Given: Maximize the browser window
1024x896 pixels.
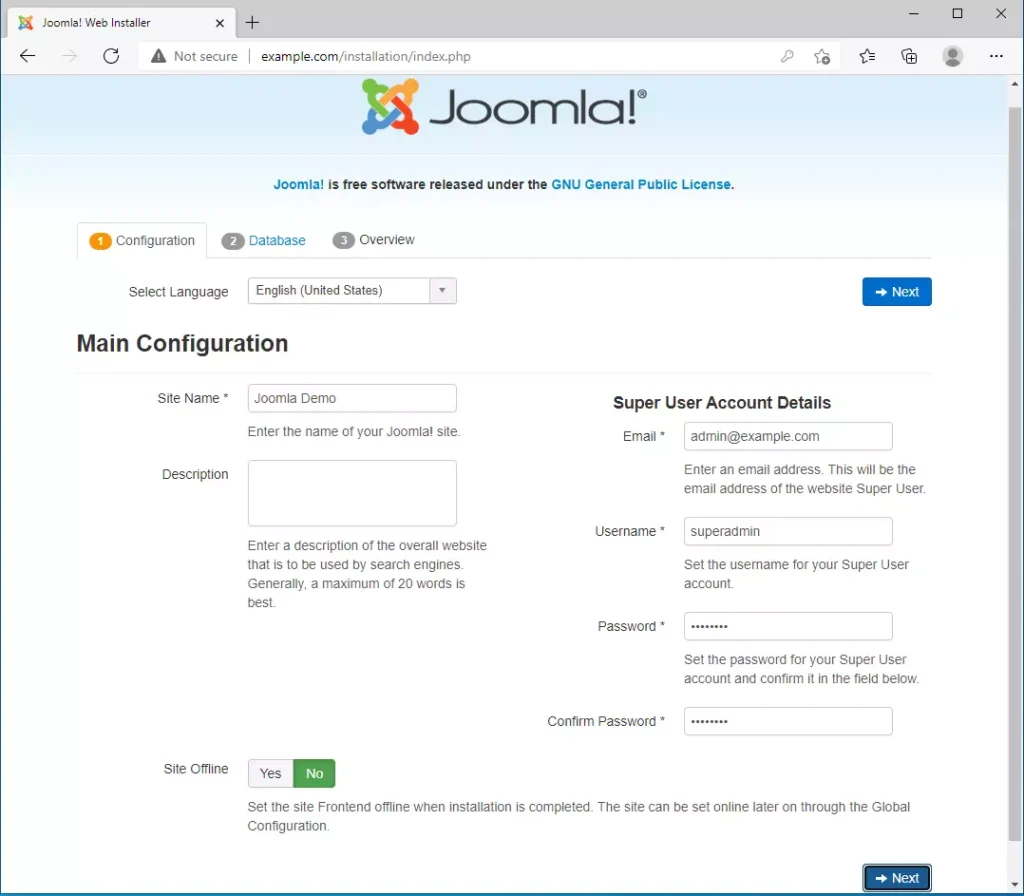Looking at the screenshot, I should [957, 14].
